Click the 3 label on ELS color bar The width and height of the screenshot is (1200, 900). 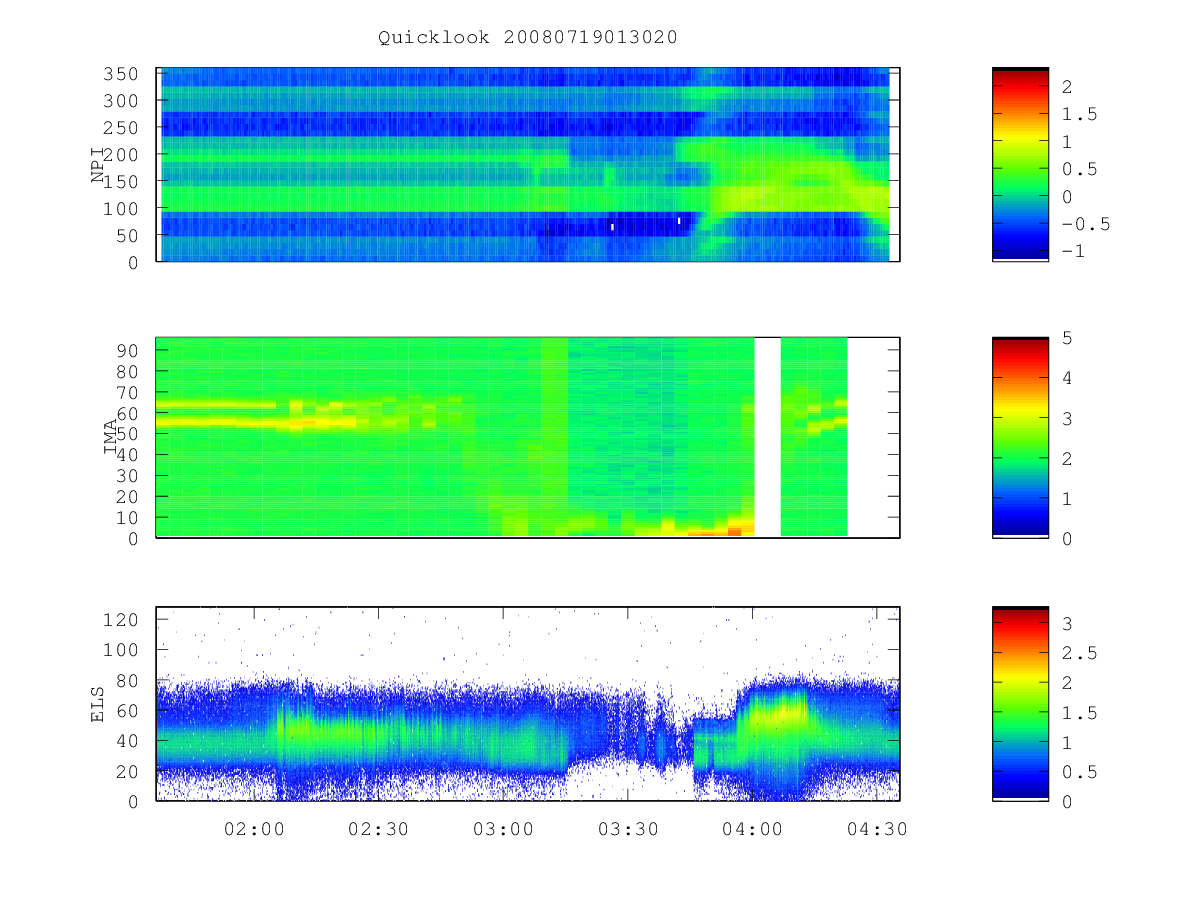1067,624
